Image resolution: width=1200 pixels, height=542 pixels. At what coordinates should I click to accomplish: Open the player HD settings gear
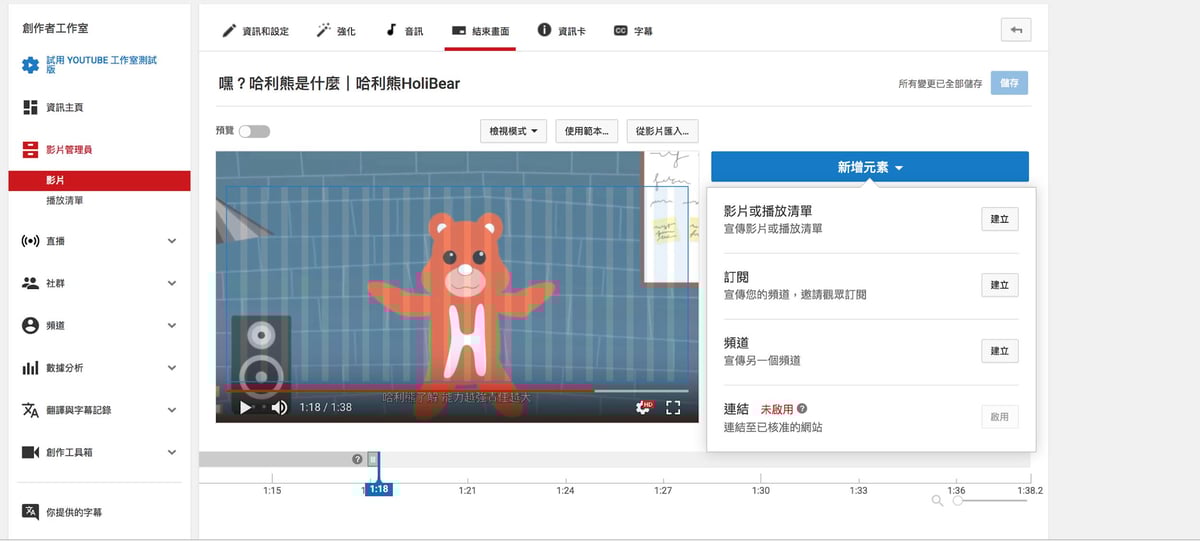[645, 407]
